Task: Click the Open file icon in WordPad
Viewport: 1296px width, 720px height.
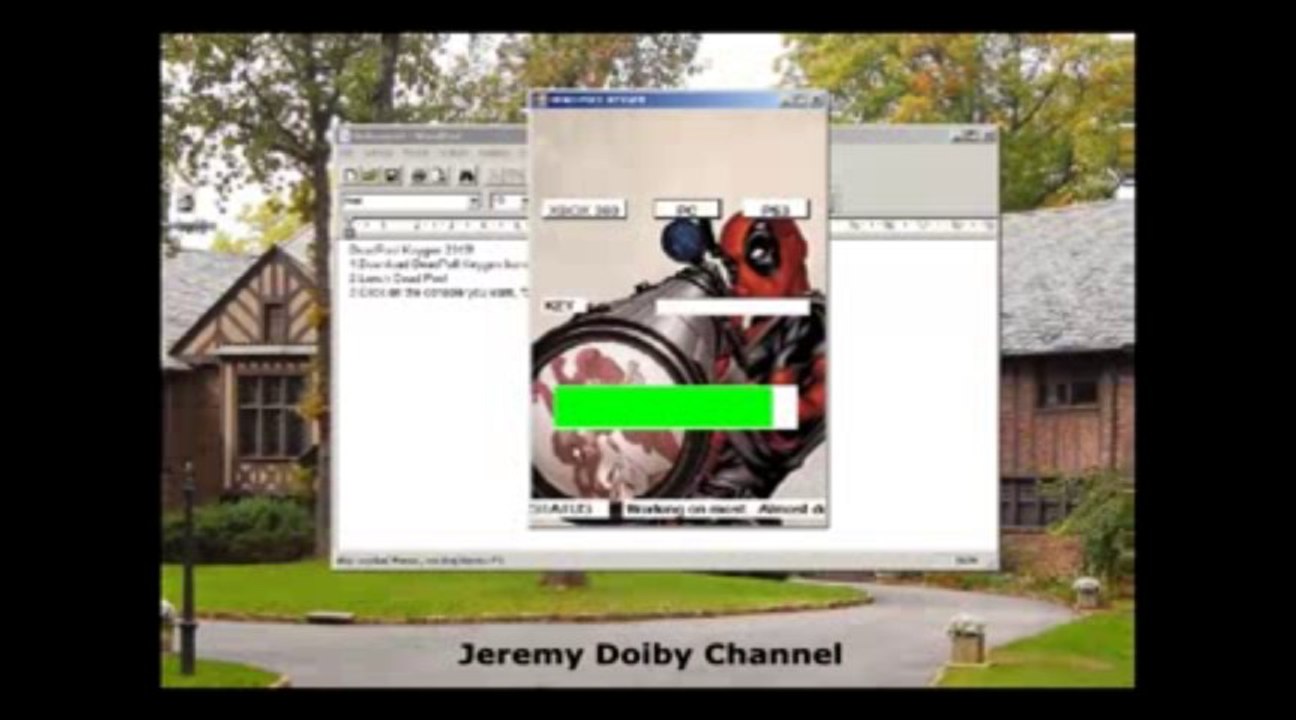Action: coord(369,176)
